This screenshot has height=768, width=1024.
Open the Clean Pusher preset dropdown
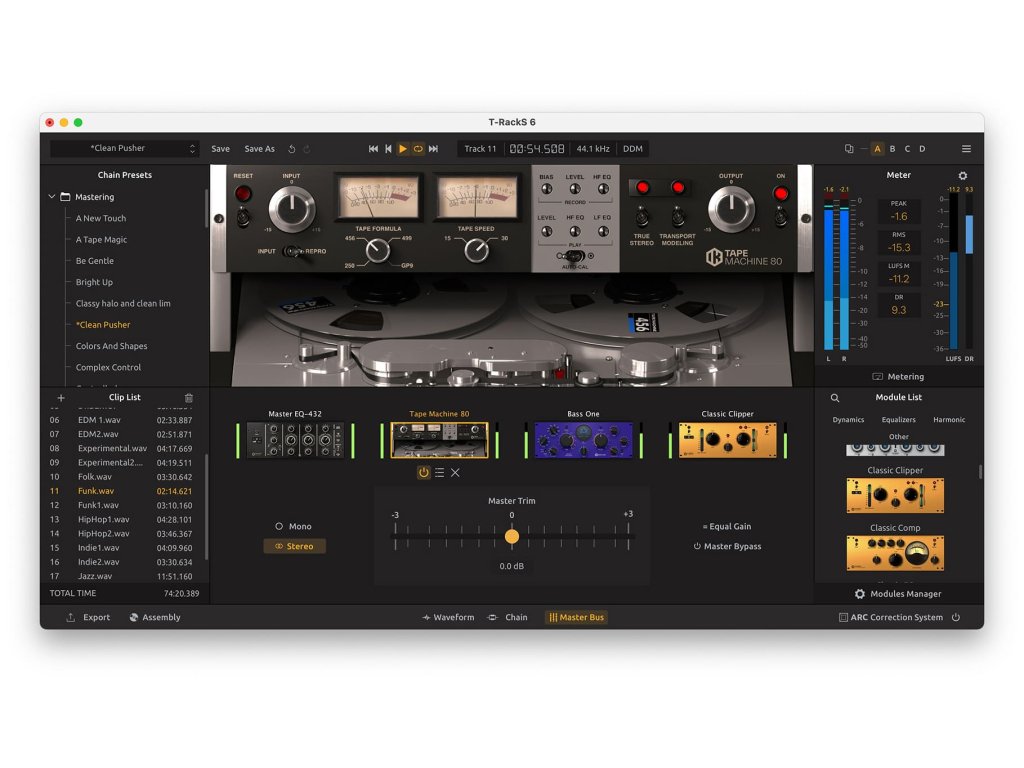coord(124,148)
